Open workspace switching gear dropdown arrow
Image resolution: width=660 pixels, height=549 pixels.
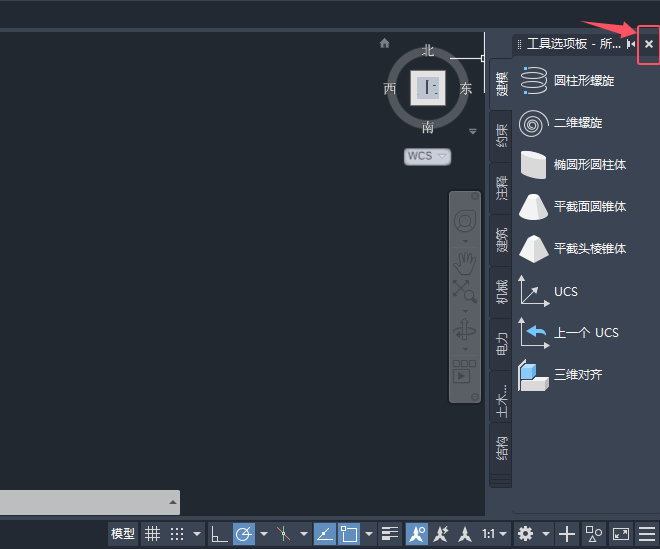546,534
